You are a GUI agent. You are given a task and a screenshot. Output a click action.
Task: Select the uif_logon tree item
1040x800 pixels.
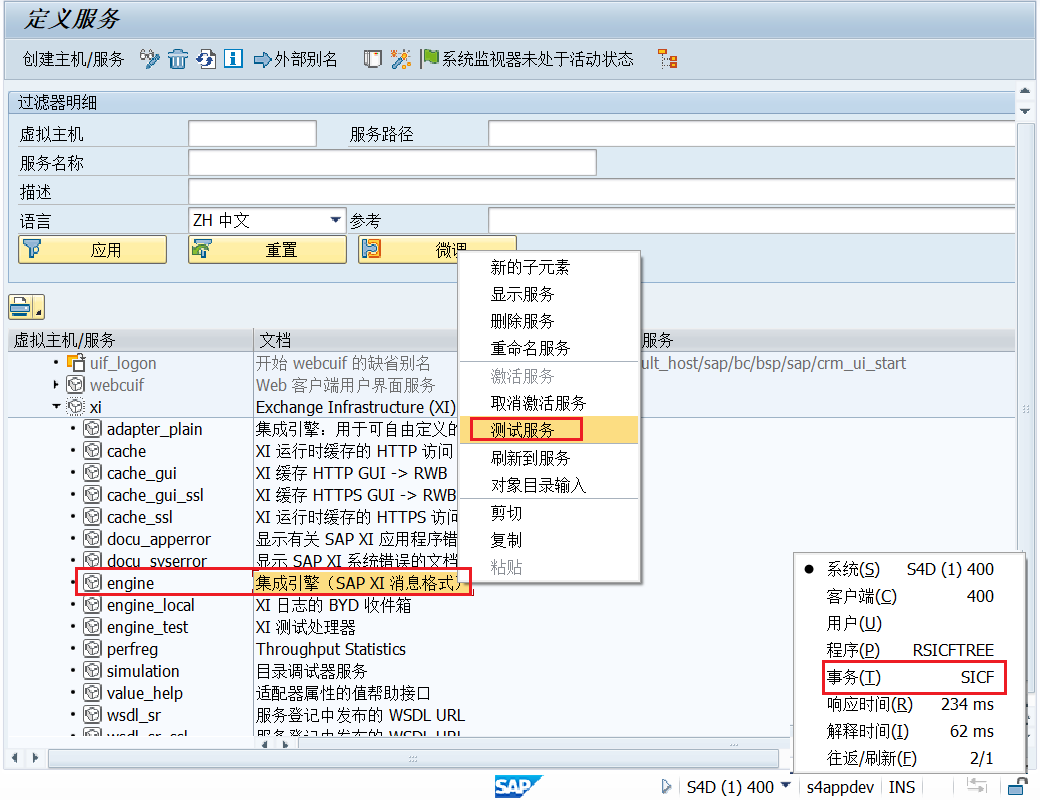tap(123, 364)
